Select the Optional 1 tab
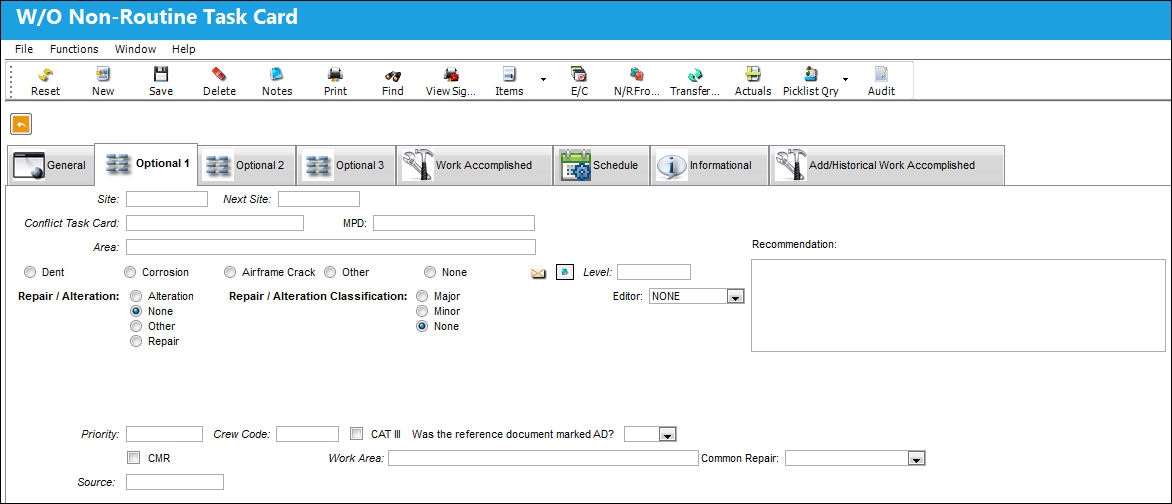The height and width of the screenshot is (504, 1172). click(146, 164)
